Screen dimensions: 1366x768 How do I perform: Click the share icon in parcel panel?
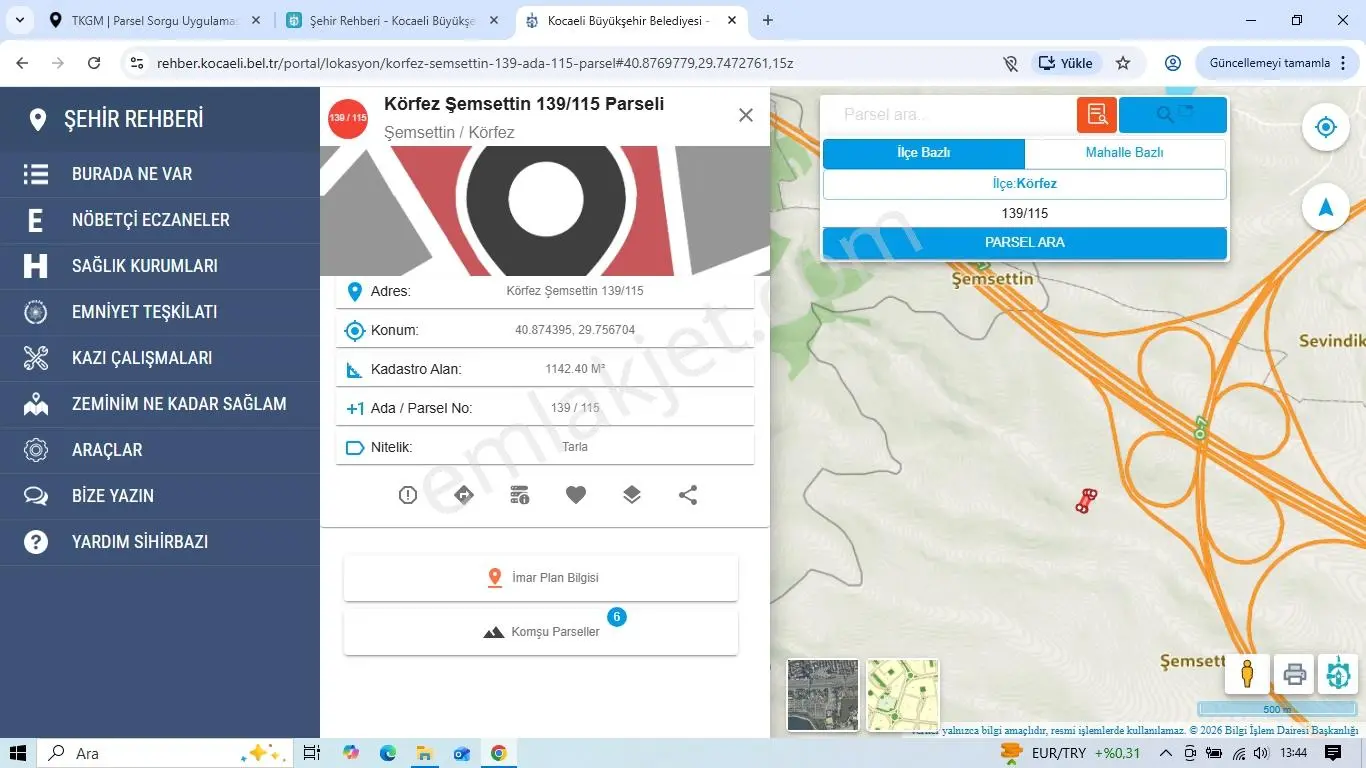(688, 495)
